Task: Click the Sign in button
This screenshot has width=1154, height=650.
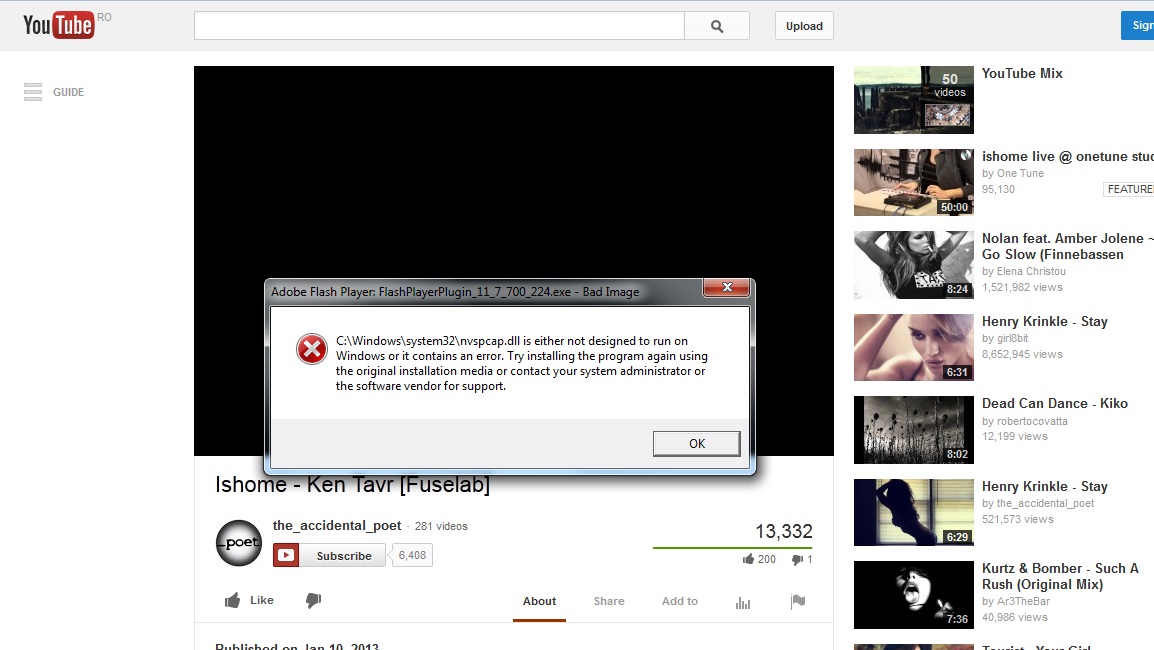Action: (1140, 25)
